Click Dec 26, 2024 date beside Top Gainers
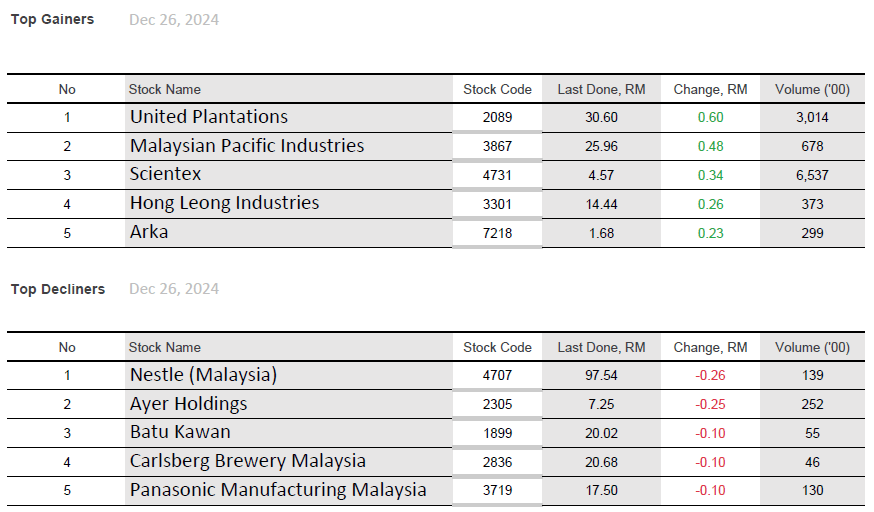The image size is (874, 512). point(174,20)
